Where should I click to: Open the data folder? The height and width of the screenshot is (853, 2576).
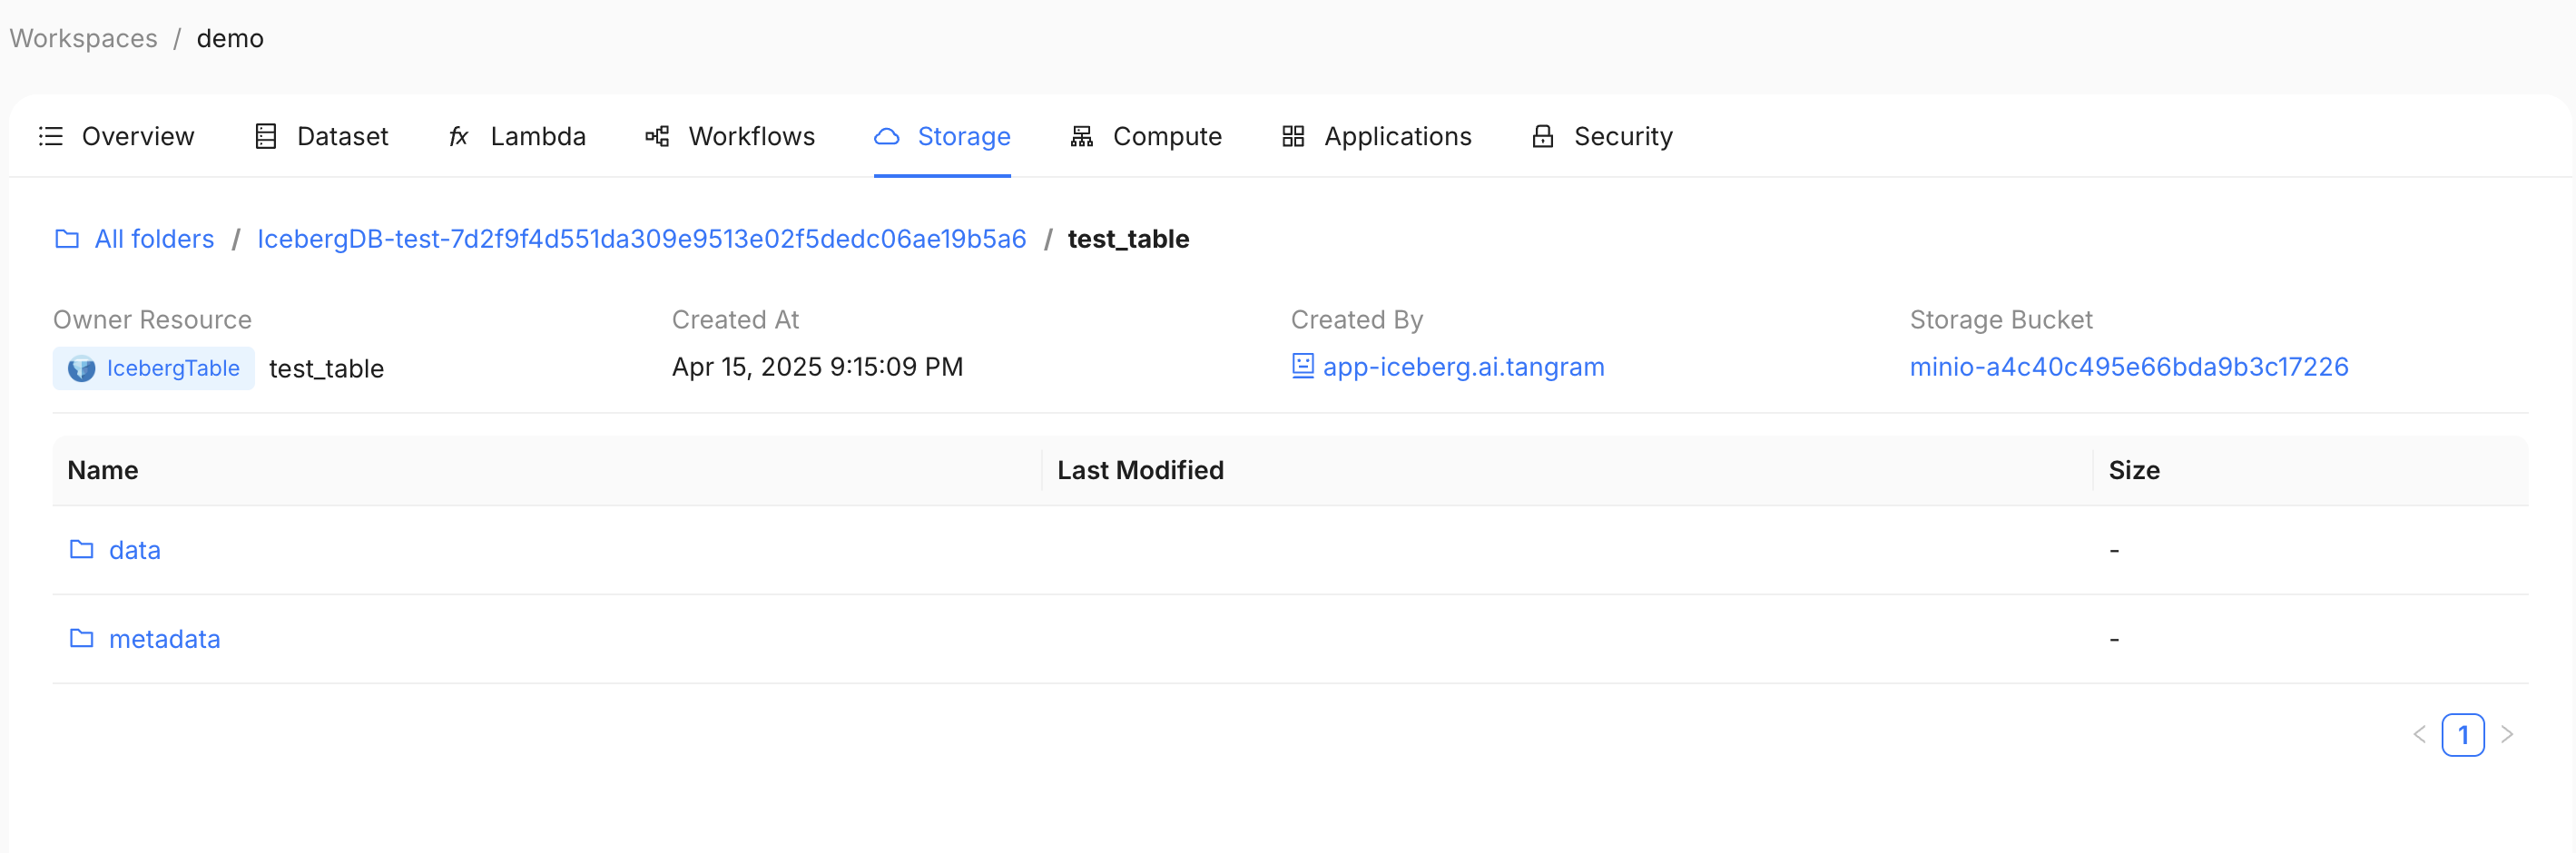134,550
